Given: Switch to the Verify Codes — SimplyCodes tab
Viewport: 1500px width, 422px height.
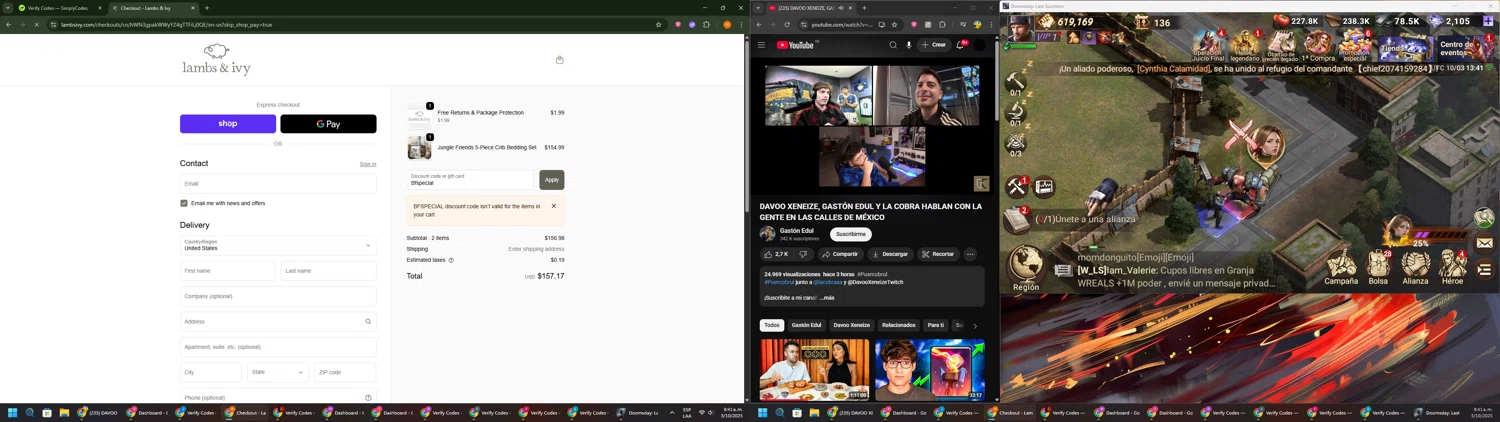Looking at the screenshot, I should coord(55,8).
